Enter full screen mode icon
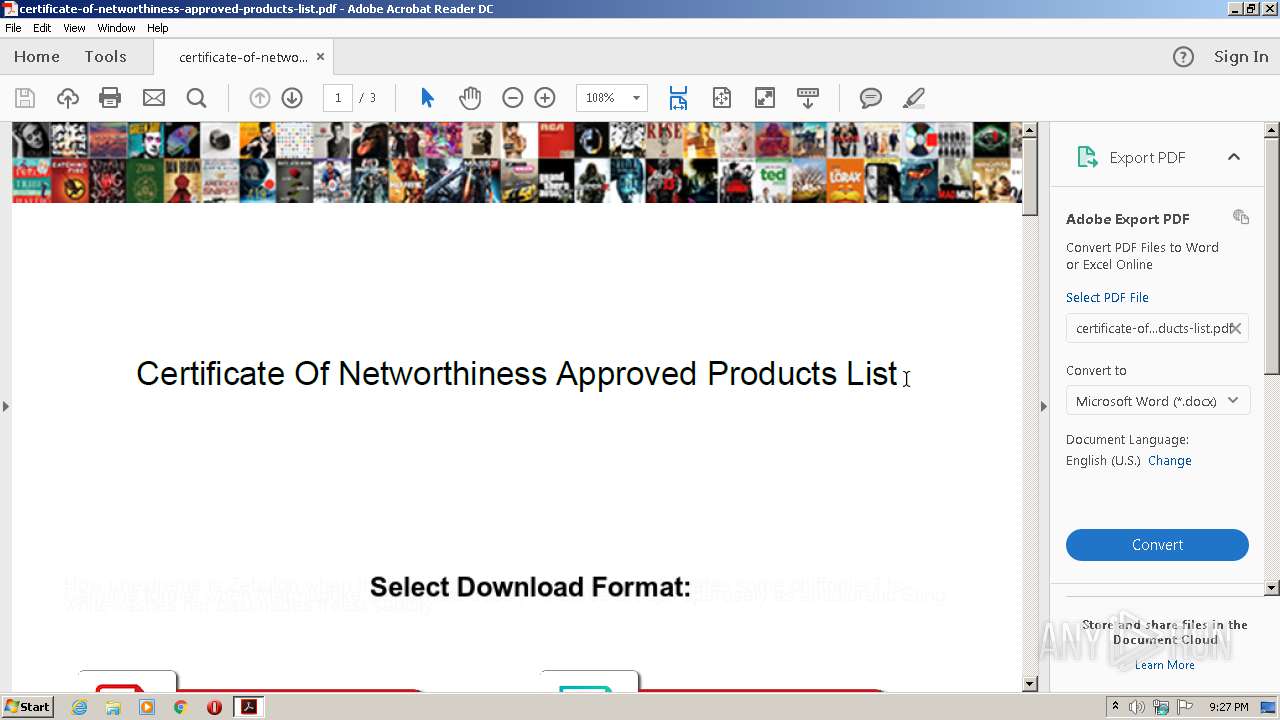The image size is (1280, 720). tap(765, 98)
